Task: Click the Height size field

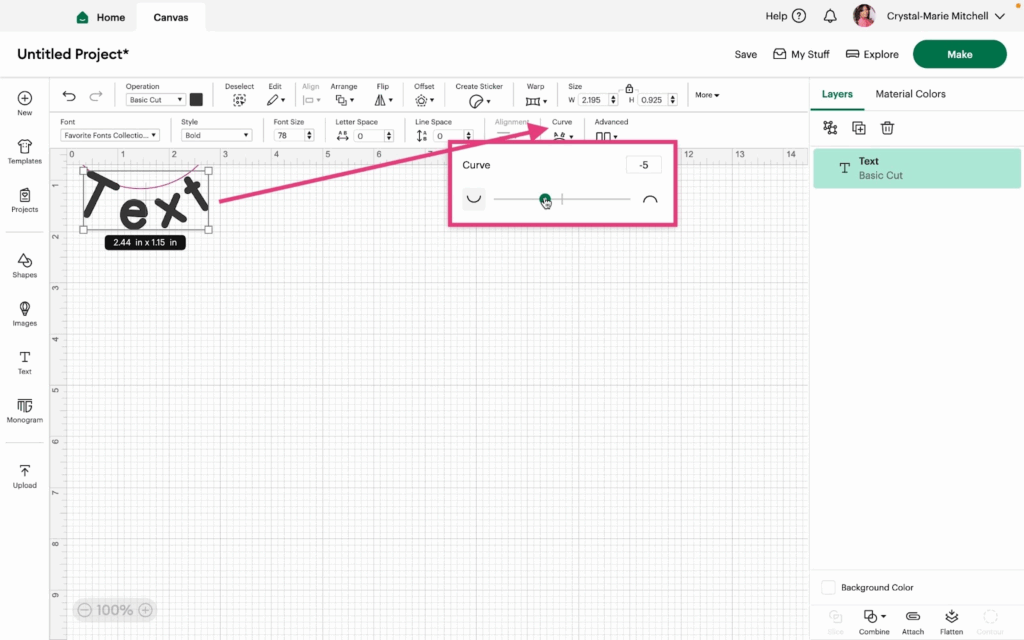Action: point(654,100)
